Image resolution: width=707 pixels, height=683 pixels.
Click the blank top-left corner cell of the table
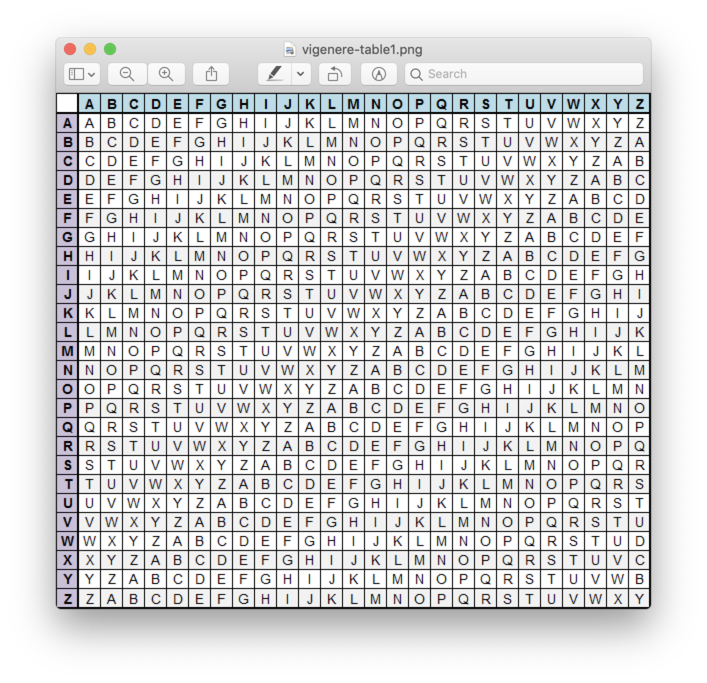67,104
